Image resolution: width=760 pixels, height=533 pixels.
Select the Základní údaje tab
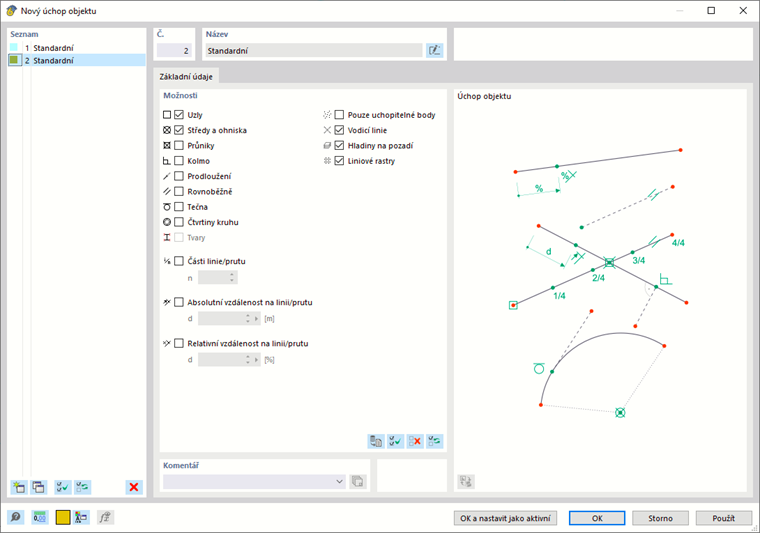[x=186, y=77]
